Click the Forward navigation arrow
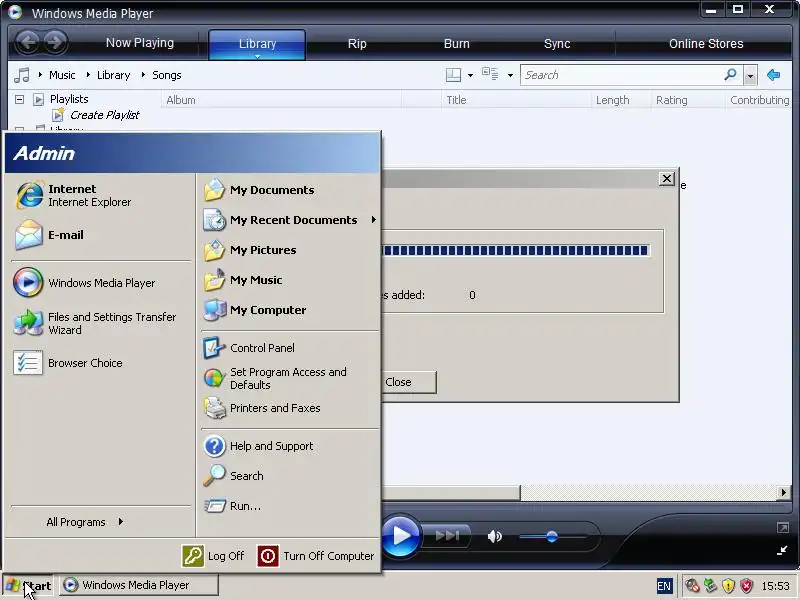Screen dimensions: 800x600 [x=55, y=42]
